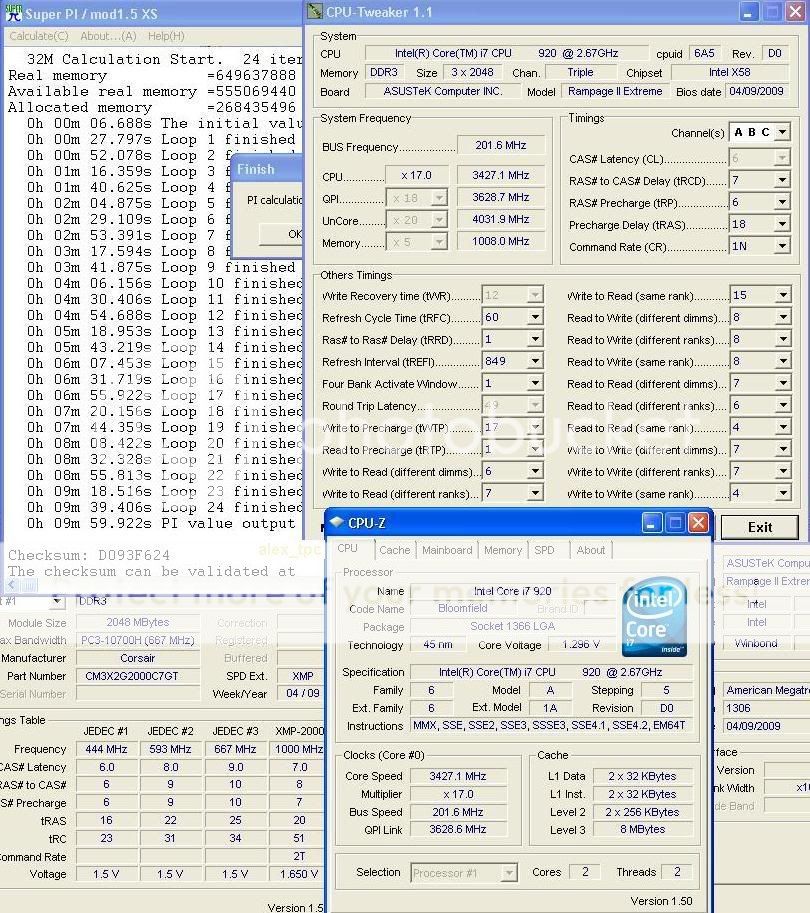
Task: Open Read to Read (same rank) dropdown
Action: (x=783, y=427)
